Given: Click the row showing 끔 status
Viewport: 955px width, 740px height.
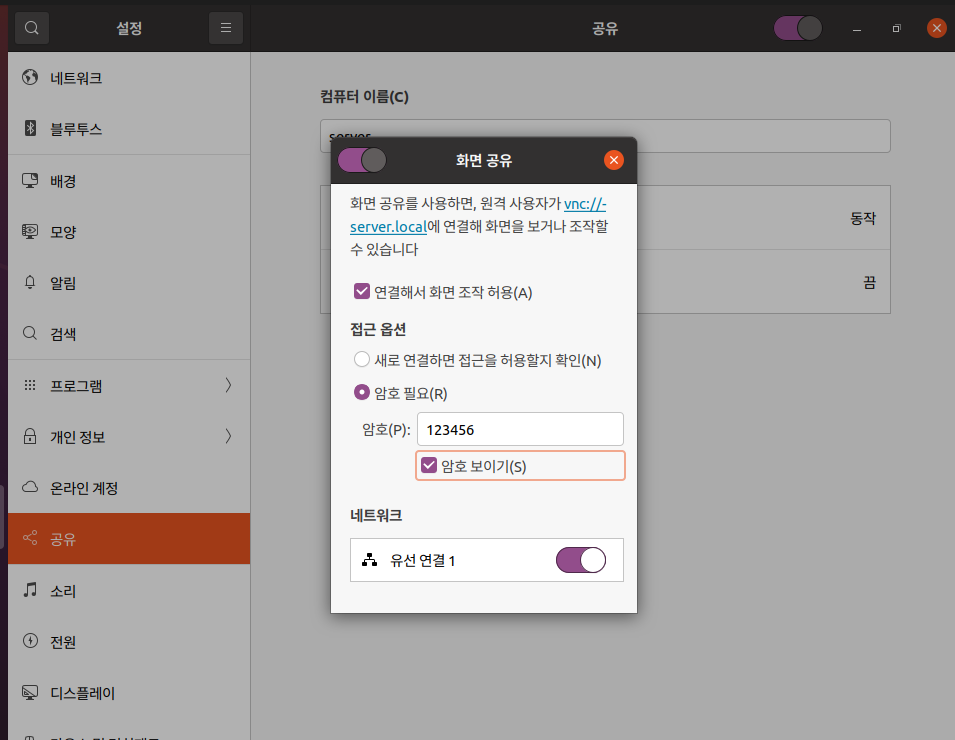Looking at the screenshot, I should [x=764, y=281].
